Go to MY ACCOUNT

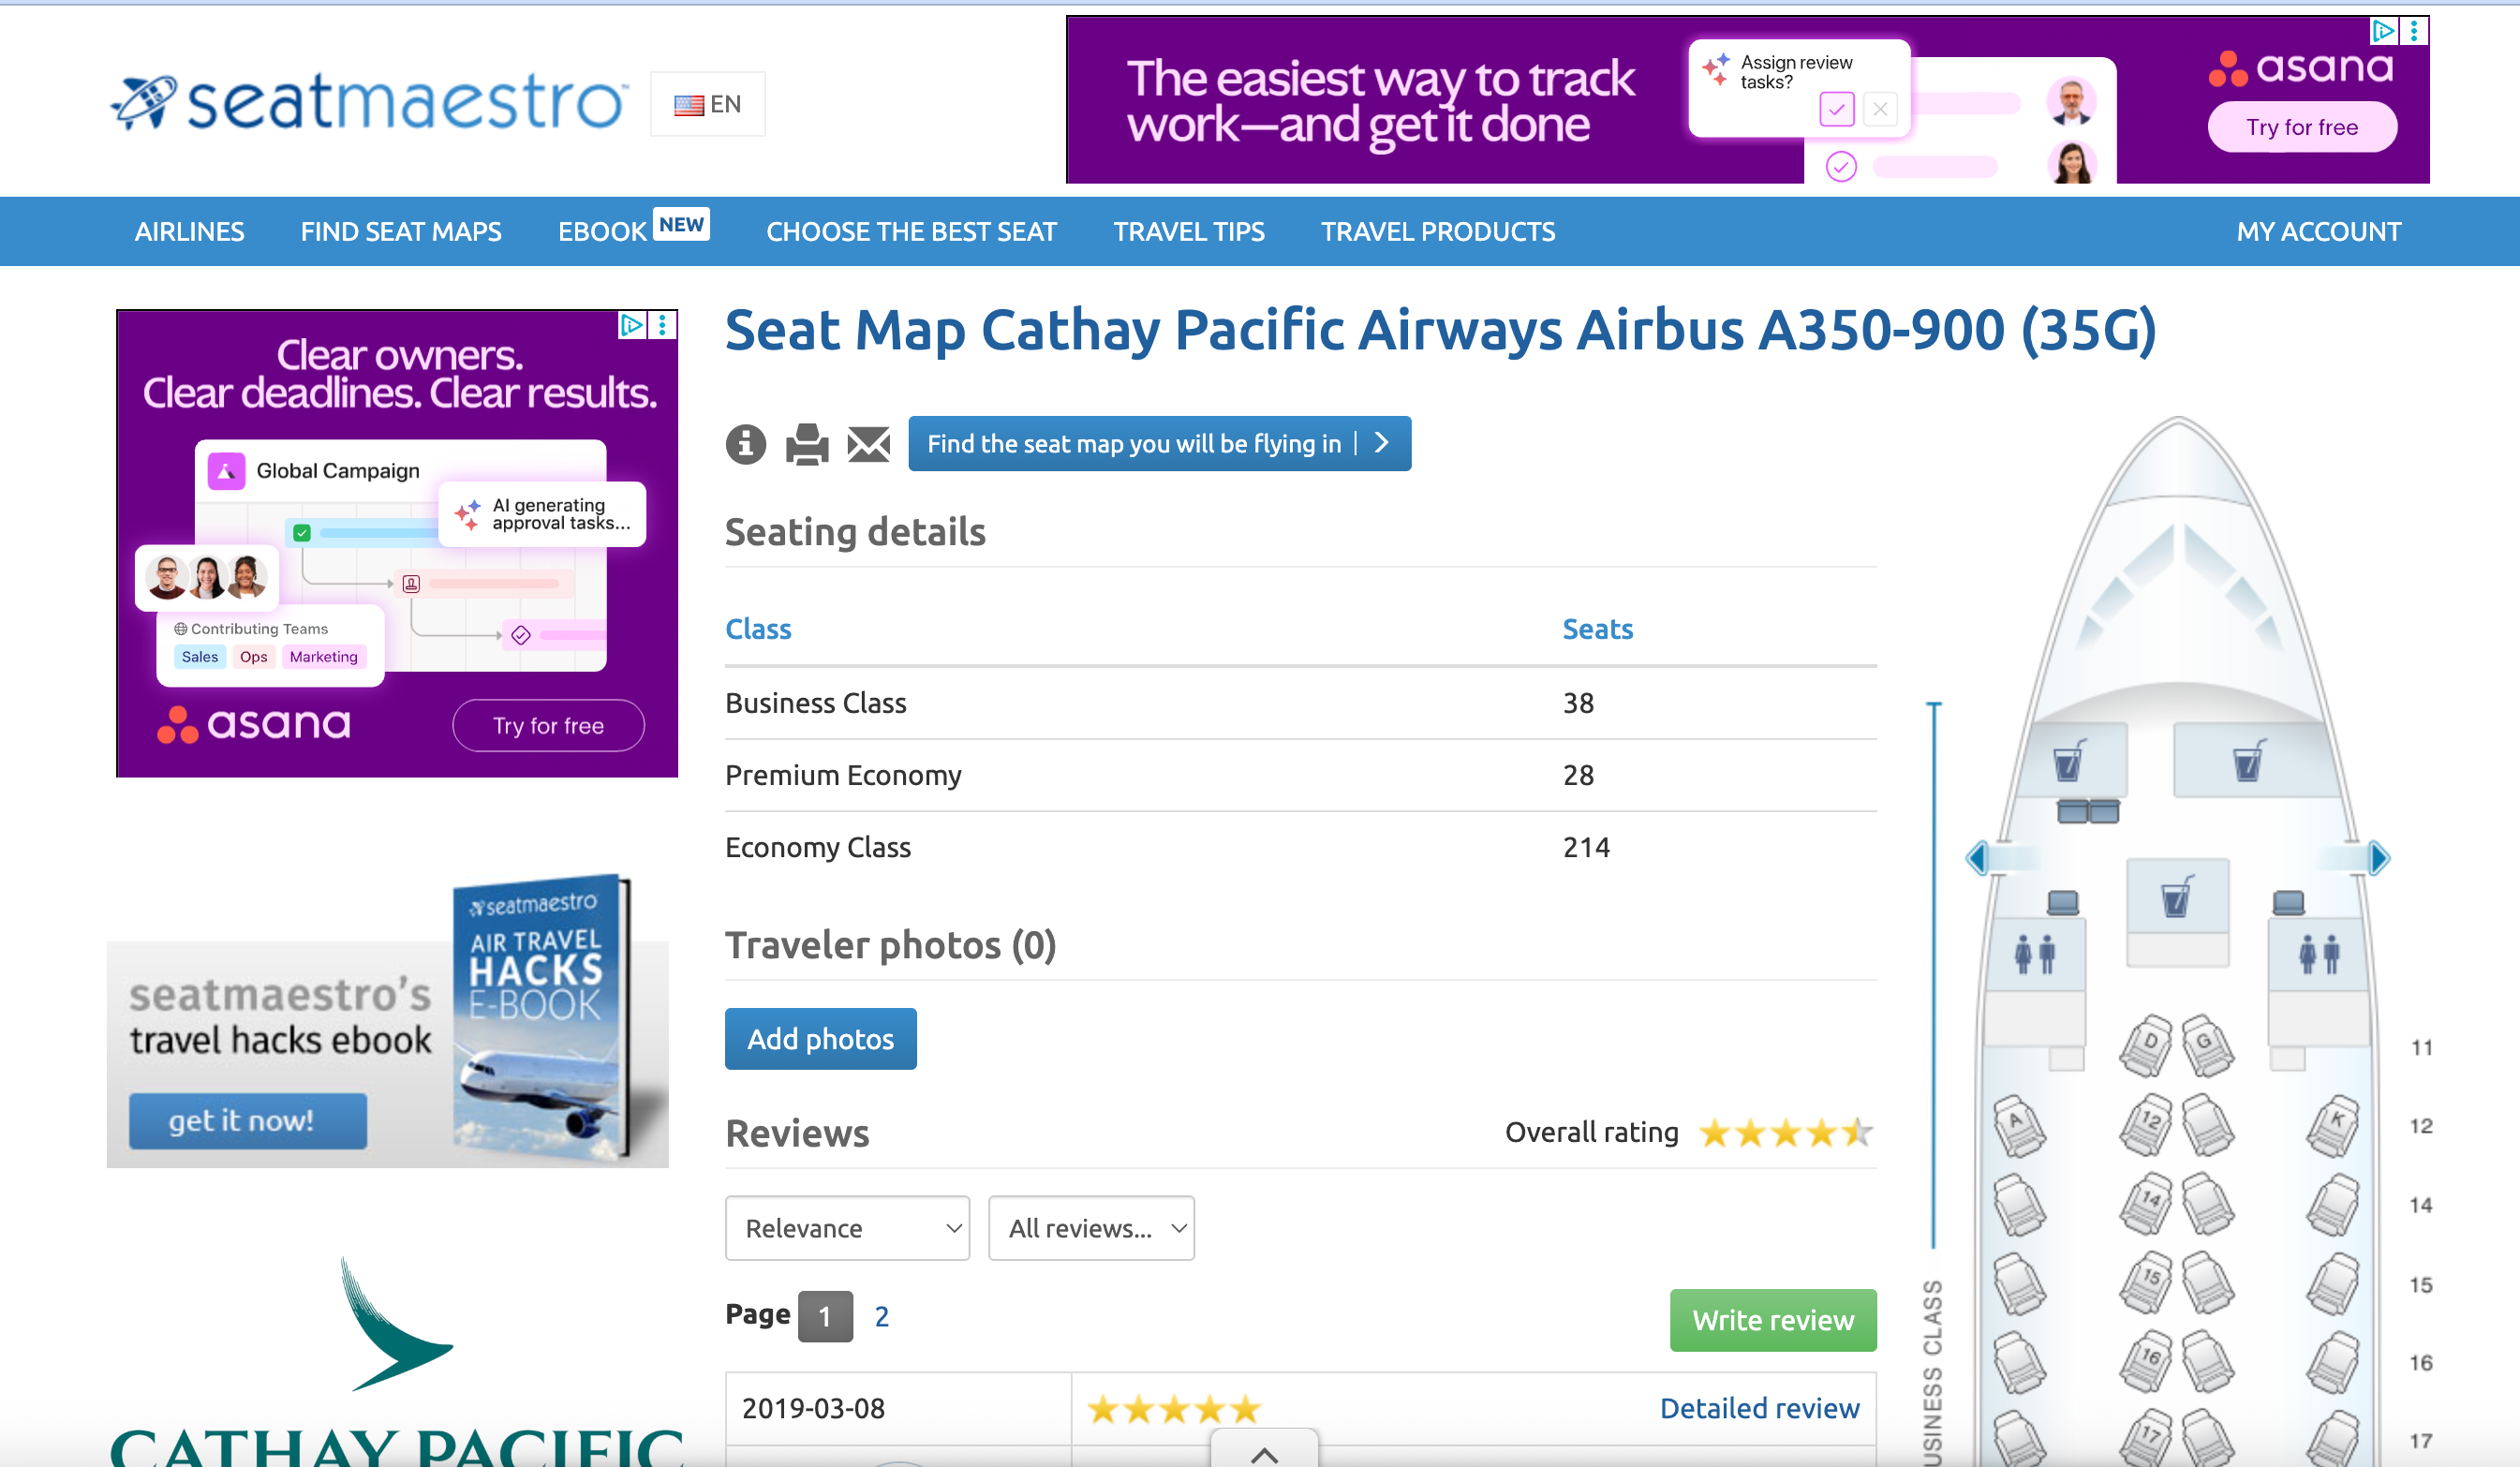click(x=2319, y=231)
